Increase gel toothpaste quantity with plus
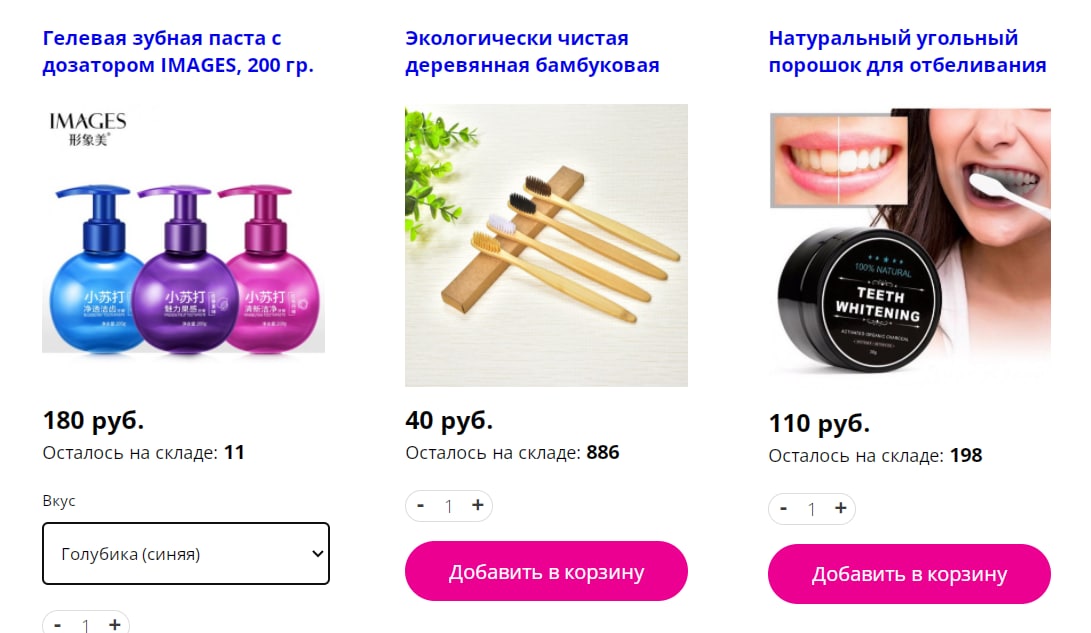This screenshot has height=633, width=1091. point(115,625)
